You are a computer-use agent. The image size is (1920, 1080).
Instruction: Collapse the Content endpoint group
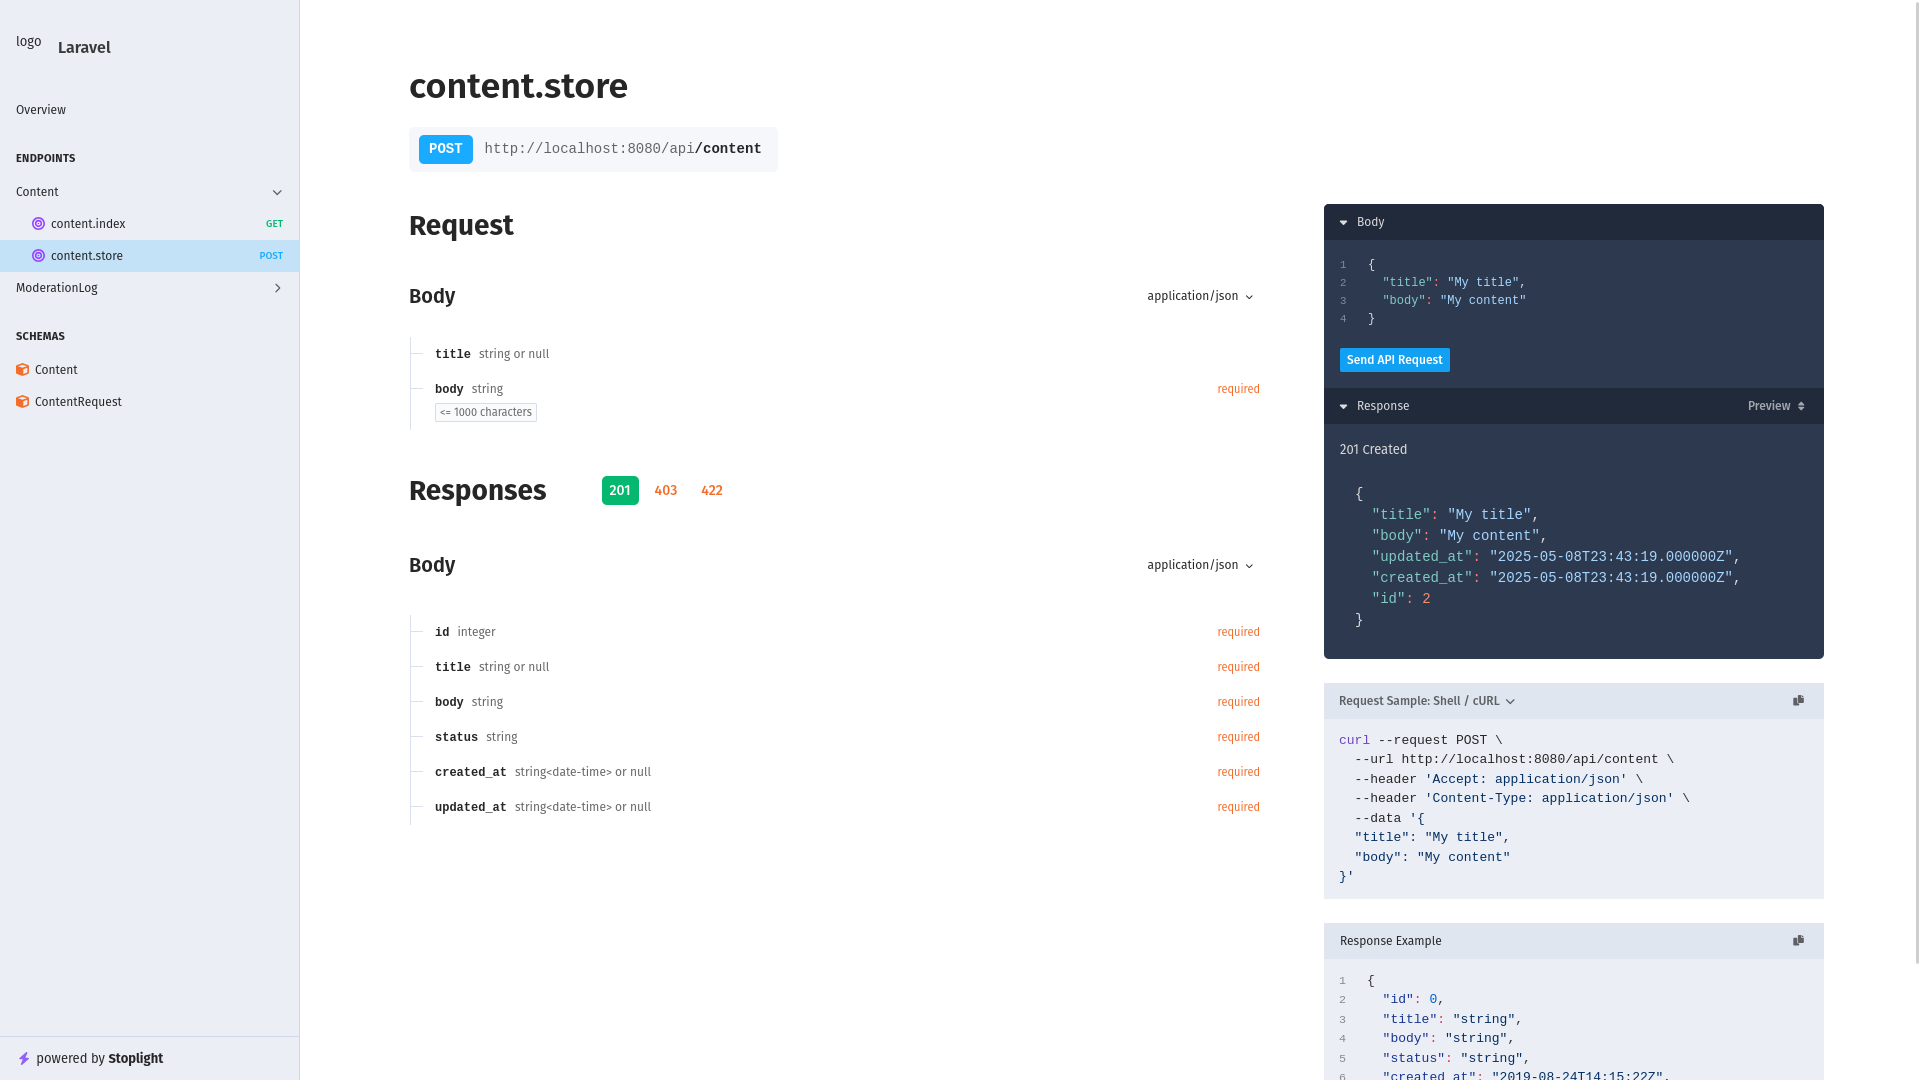(x=277, y=192)
